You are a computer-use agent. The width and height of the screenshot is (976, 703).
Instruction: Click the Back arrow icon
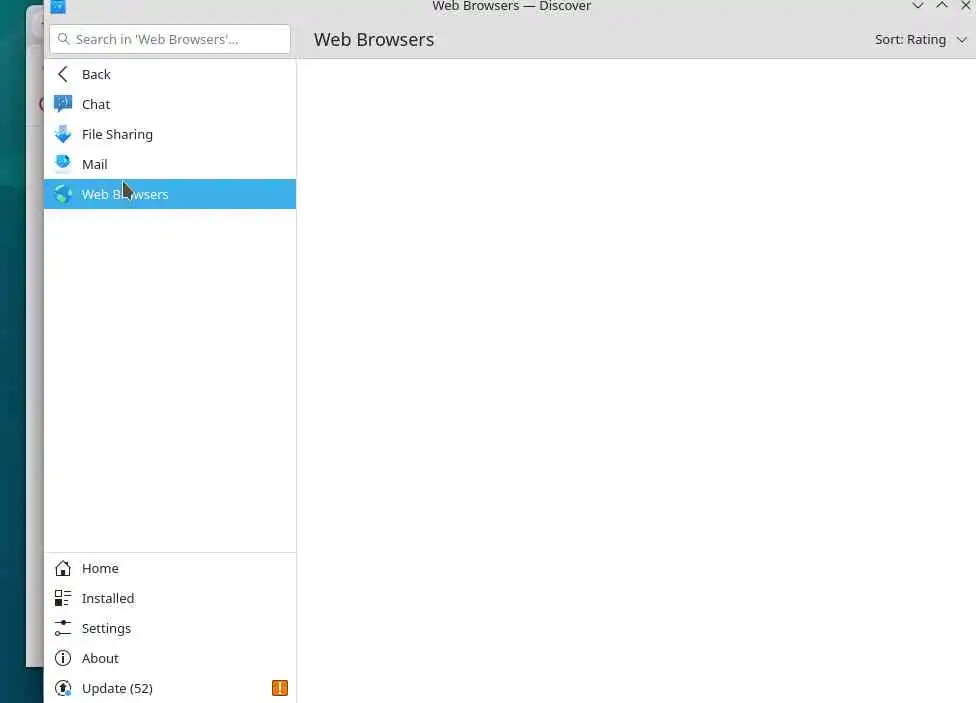(63, 74)
